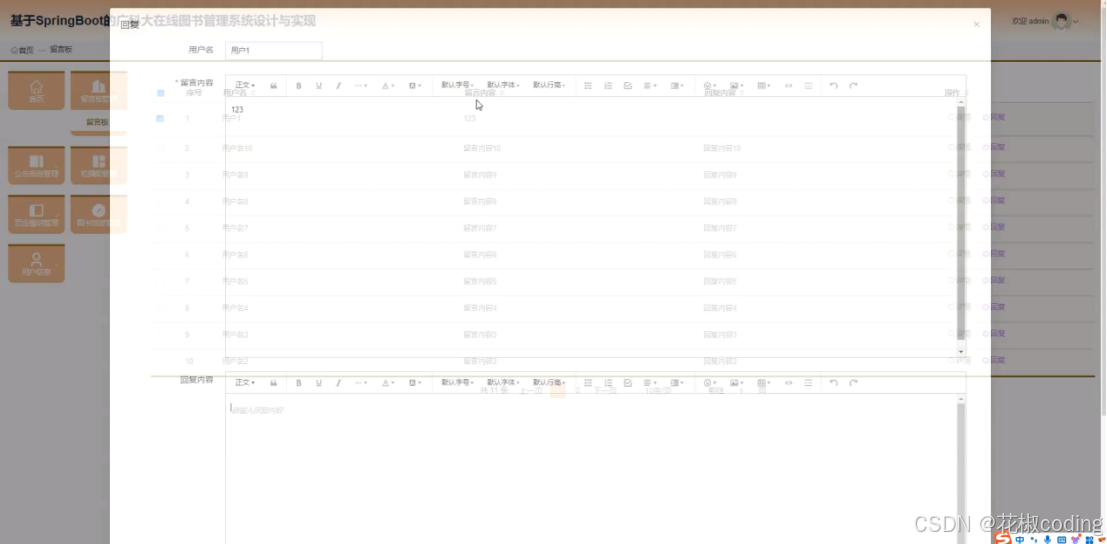This screenshot has width=1107, height=544.
Task: Open alignment dropdown in the 回复内容 editor
Action: point(650,382)
